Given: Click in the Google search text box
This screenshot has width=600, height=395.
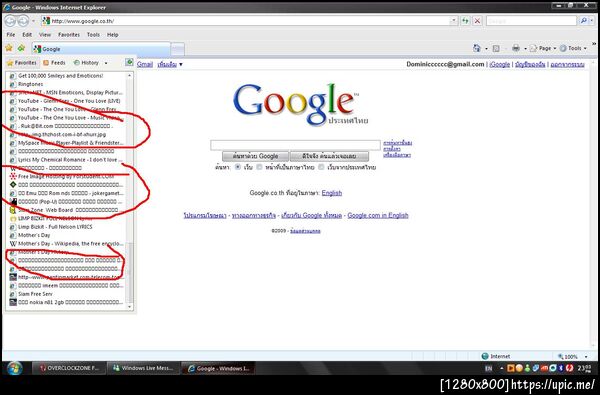Looking at the screenshot, I should tap(295, 145).
